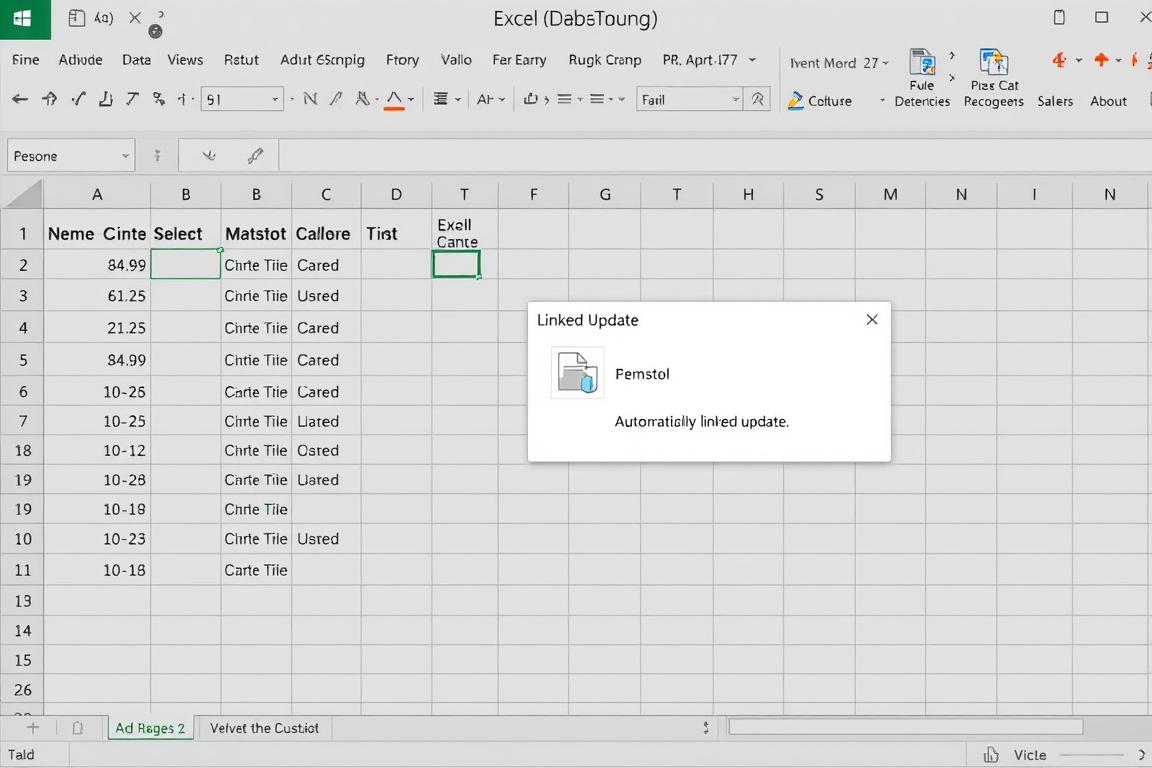Viewport: 1152px width, 768px height.
Task: Click the sort filter icon near Fail box
Action: pos(759,99)
